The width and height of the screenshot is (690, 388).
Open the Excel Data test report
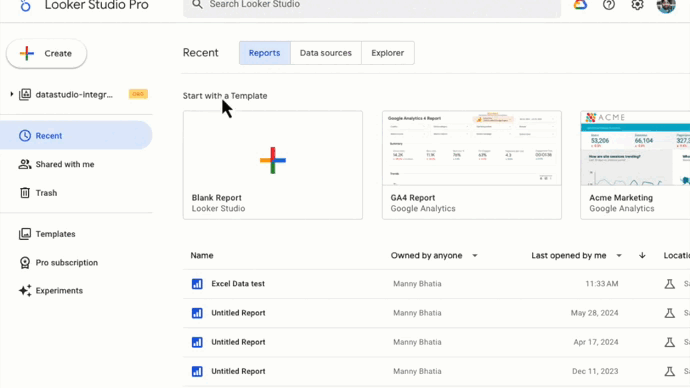pos(238,284)
